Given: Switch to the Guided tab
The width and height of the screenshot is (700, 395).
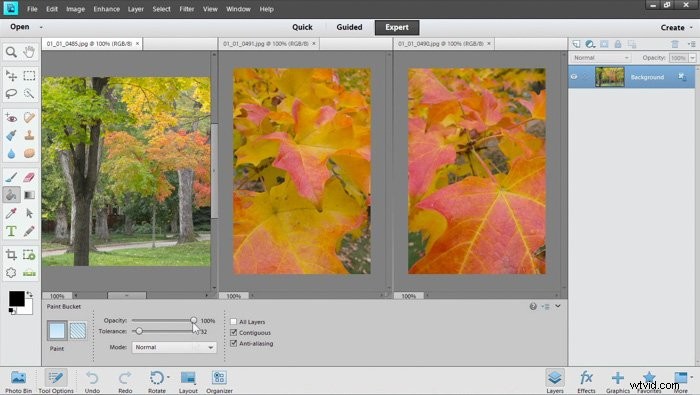Looking at the screenshot, I should click(x=349, y=27).
